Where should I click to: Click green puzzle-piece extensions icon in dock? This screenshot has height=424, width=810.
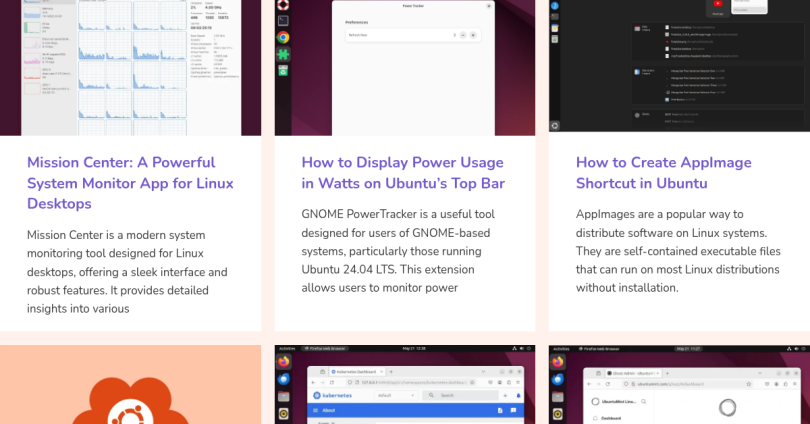[x=283, y=54]
